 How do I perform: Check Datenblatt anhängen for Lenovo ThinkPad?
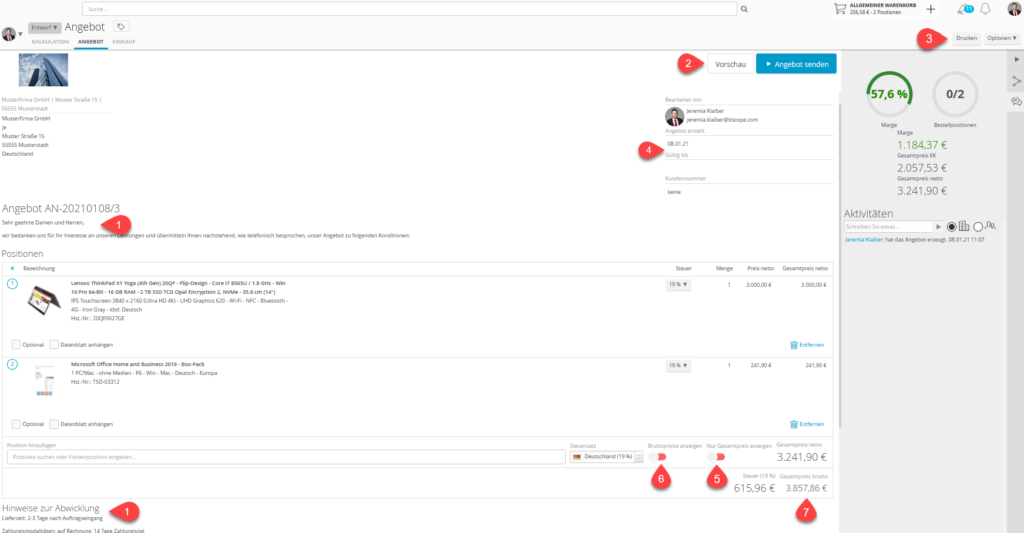coord(54,344)
